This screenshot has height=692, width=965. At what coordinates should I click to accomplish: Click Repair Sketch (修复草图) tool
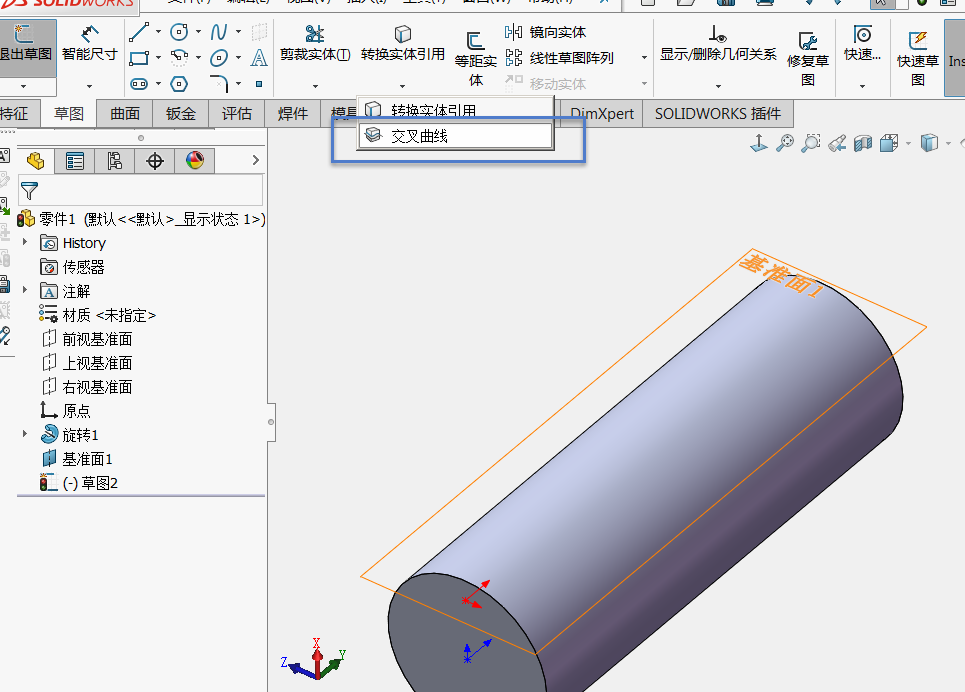tap(808, 60)
